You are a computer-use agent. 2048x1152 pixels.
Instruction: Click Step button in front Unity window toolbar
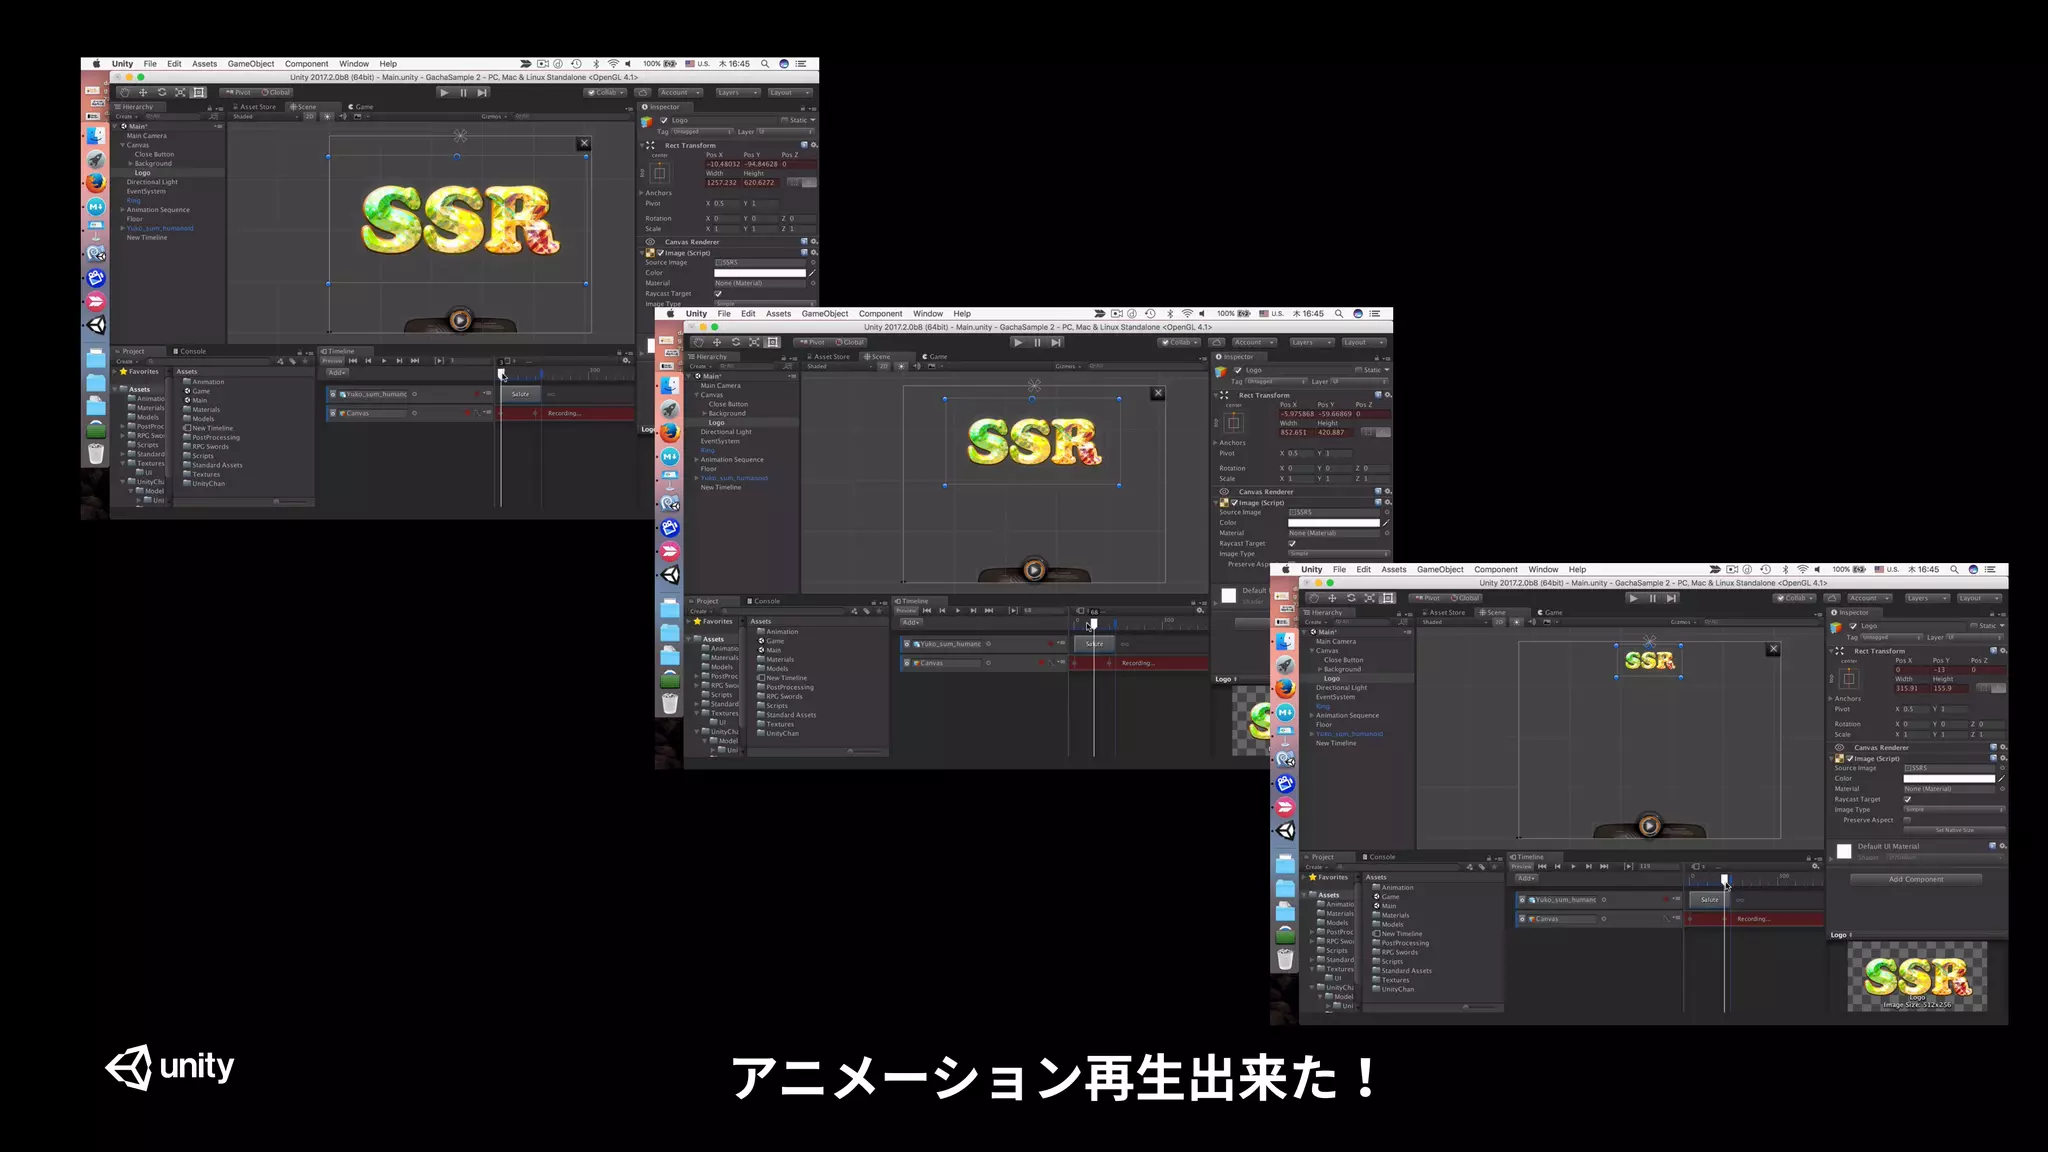click(1671, 598)
